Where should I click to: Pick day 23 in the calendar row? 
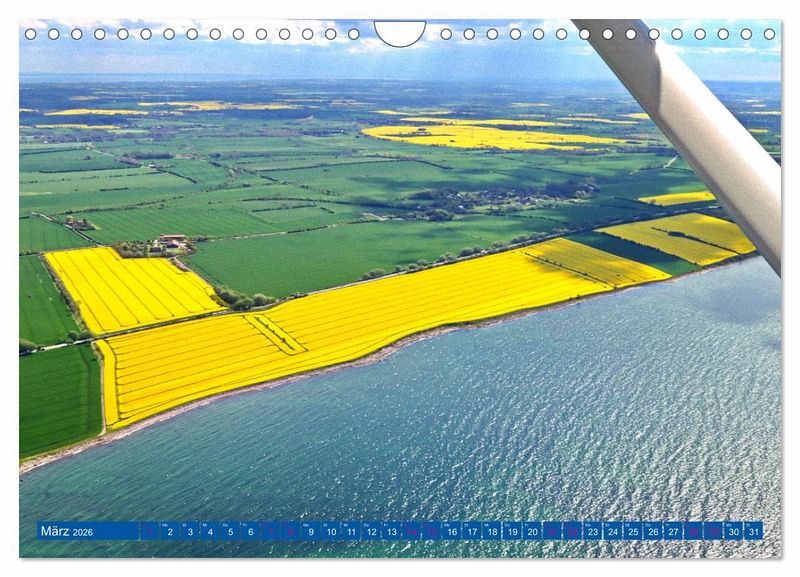pos(592,531)
